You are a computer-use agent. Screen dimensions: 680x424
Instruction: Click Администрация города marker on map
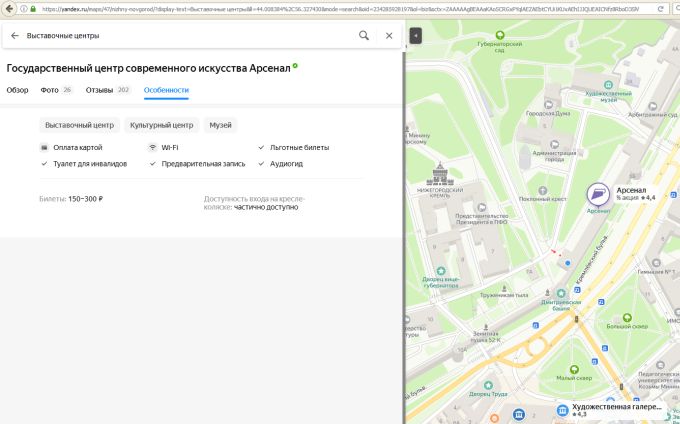point(554,144)
